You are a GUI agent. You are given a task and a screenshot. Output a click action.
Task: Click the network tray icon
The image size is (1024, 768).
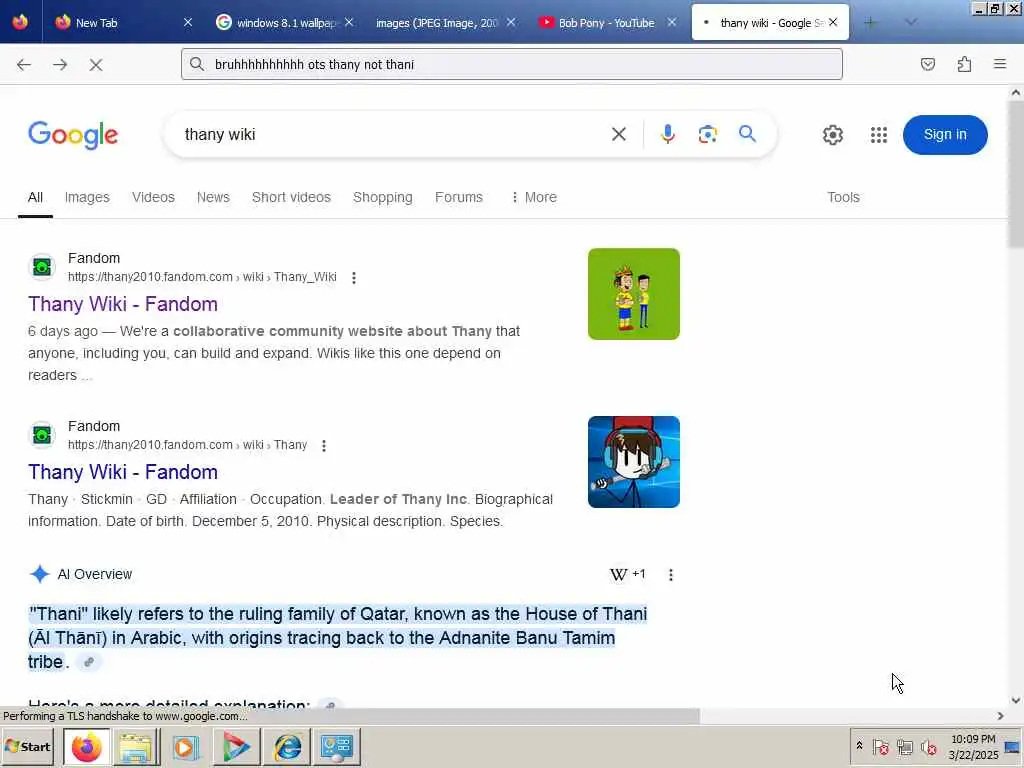[x=904, y=746]
